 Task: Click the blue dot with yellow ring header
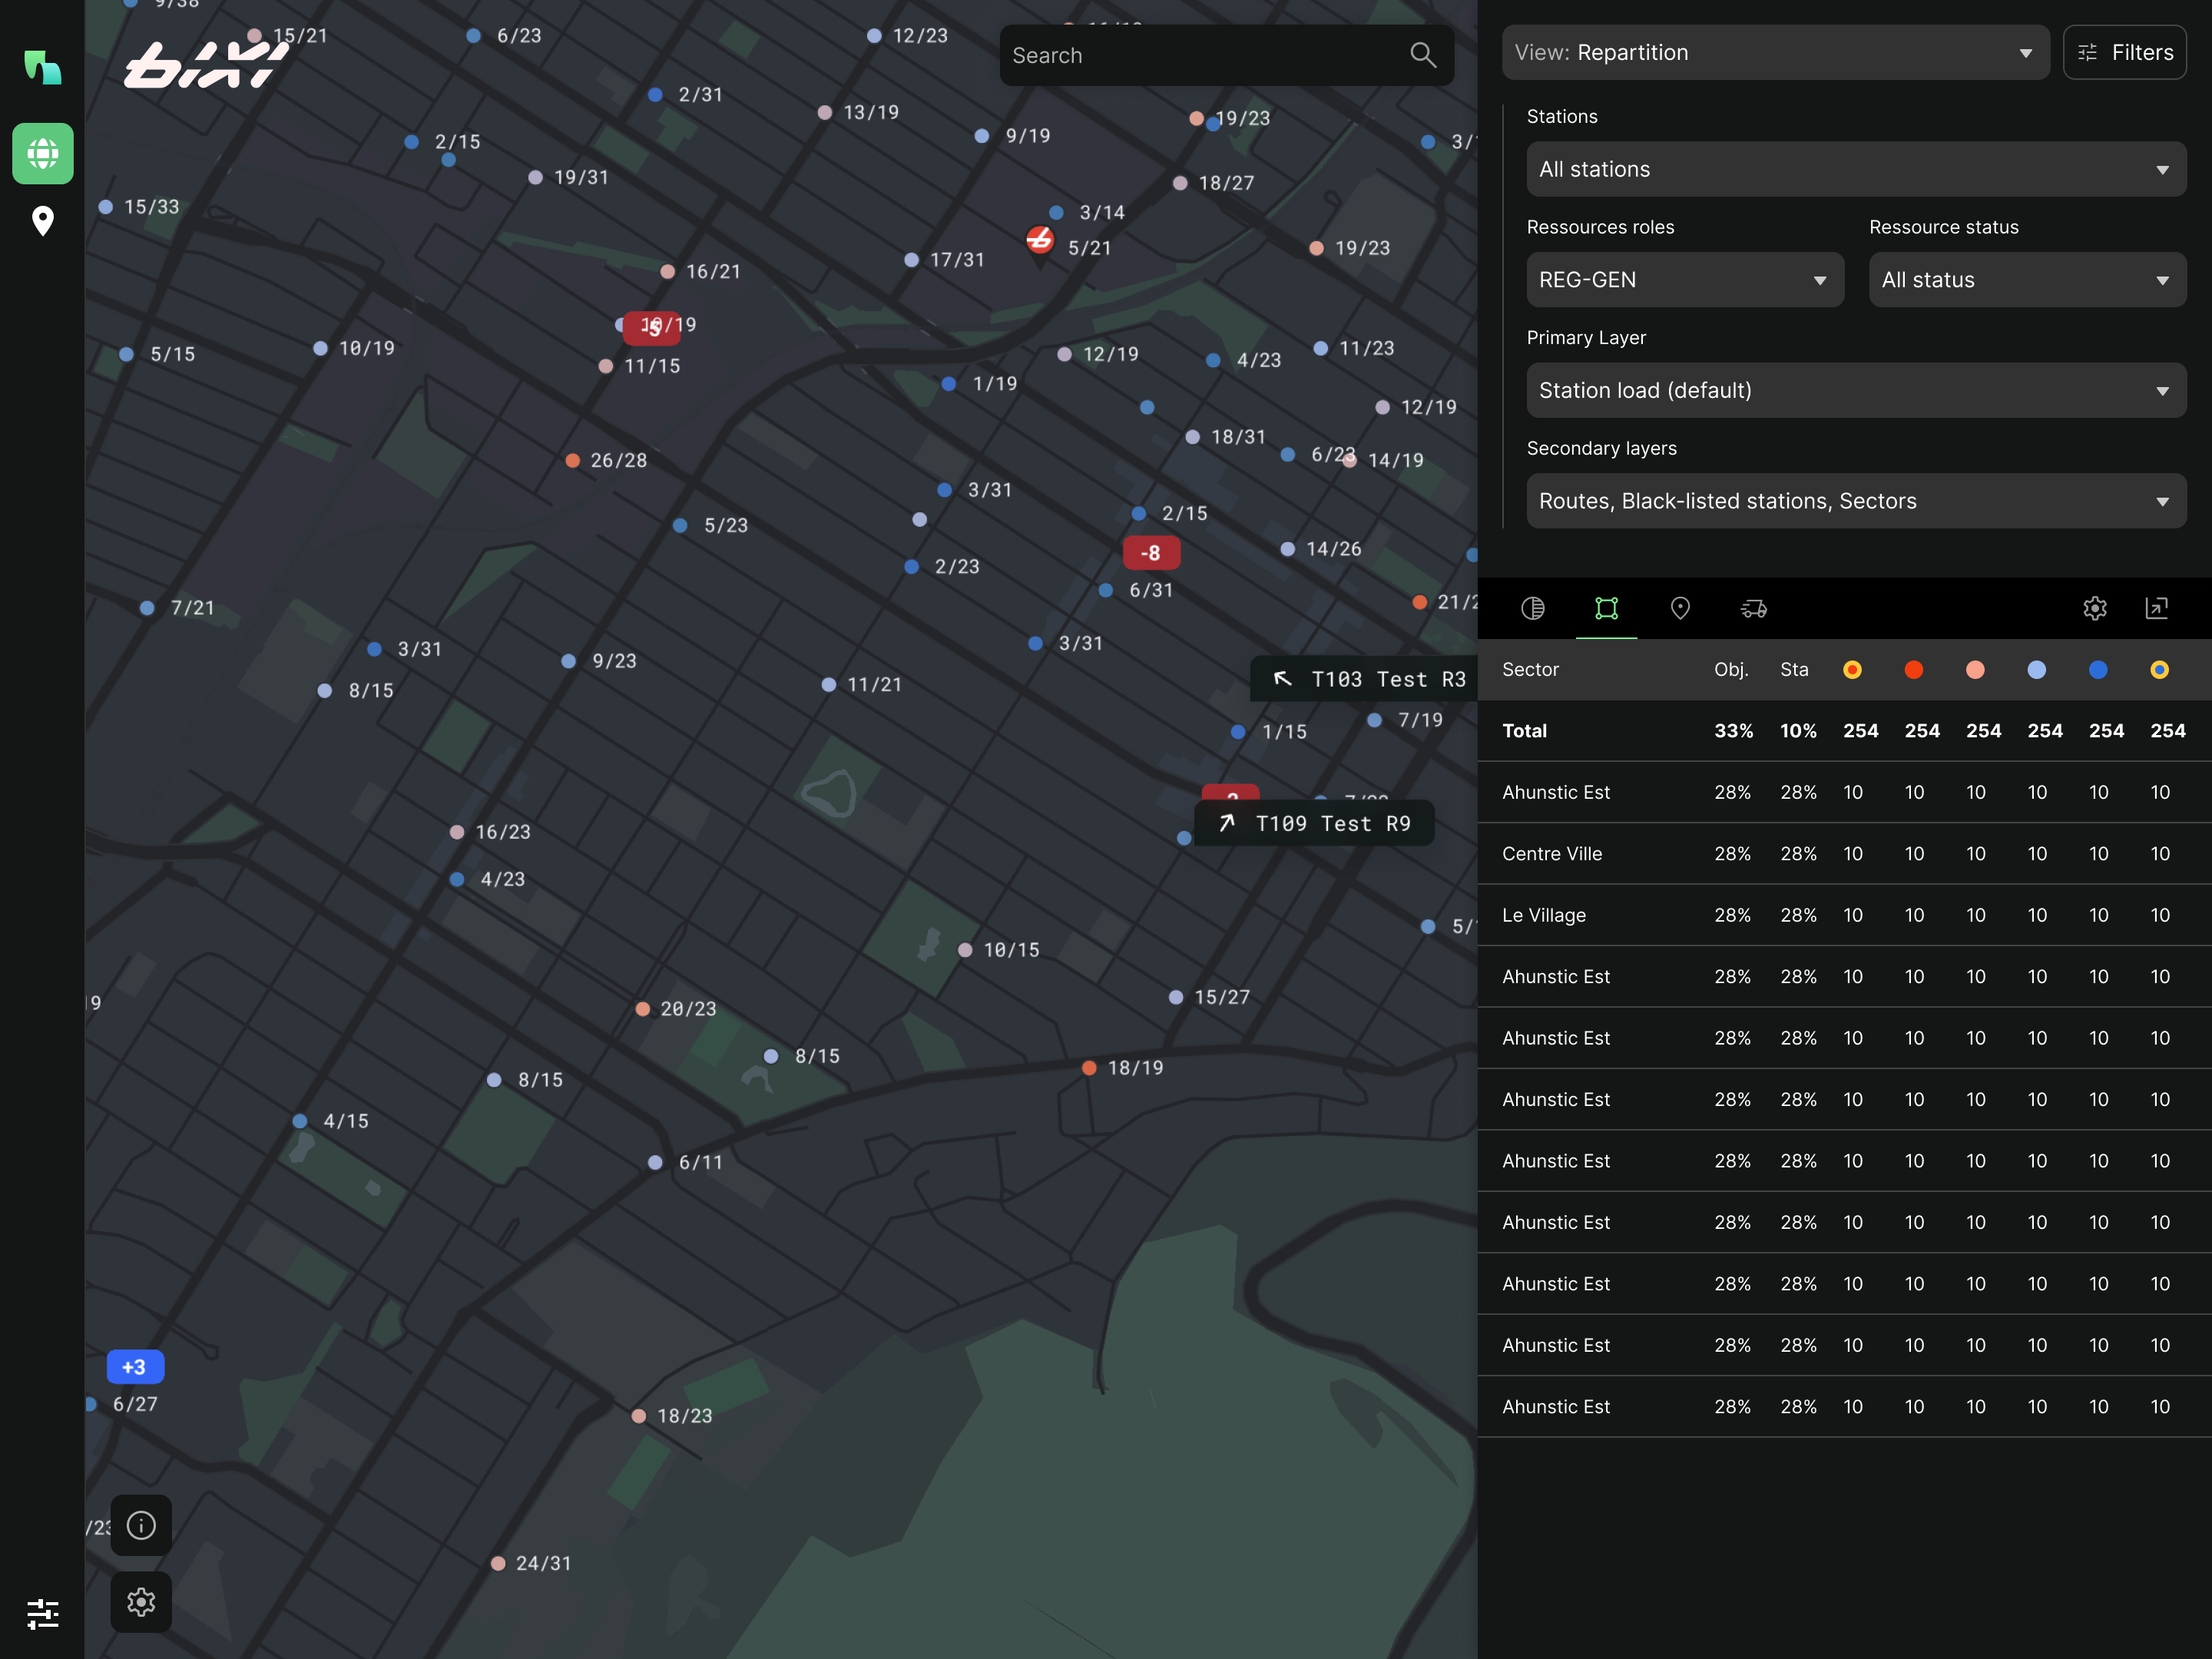tap(2160, 670)
